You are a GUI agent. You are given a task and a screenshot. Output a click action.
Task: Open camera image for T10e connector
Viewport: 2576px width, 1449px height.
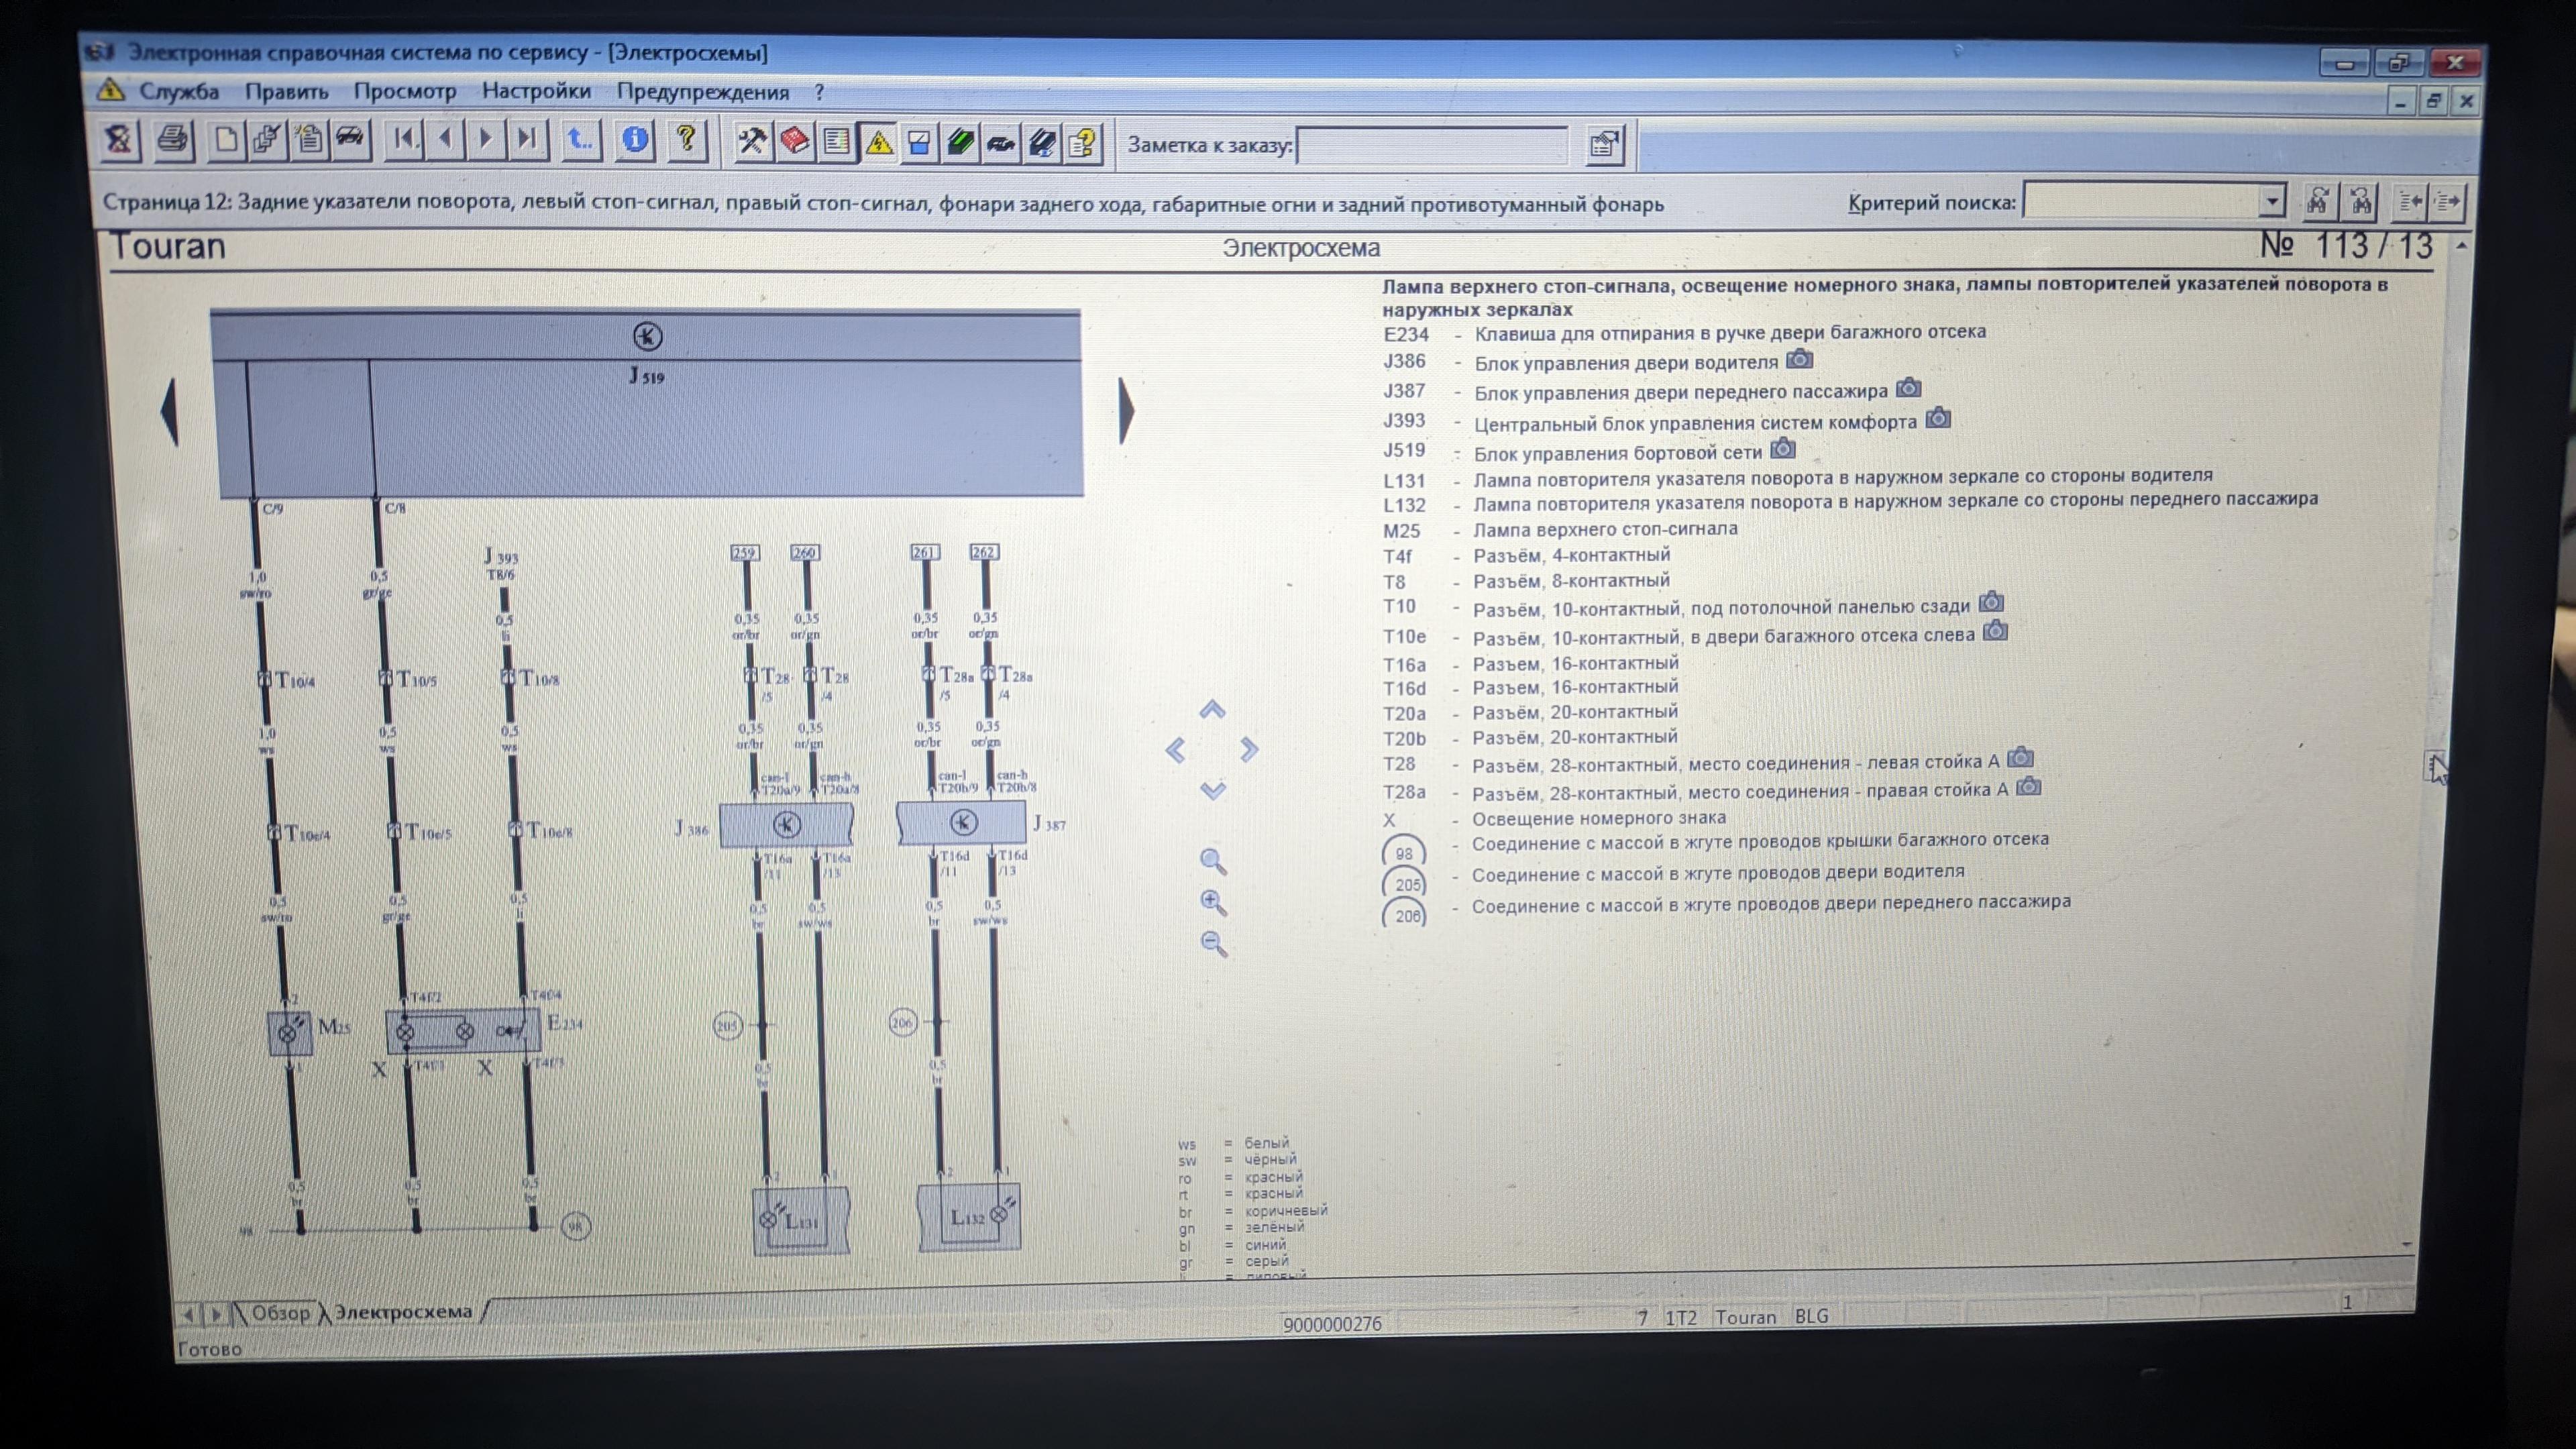(1996, 631)
